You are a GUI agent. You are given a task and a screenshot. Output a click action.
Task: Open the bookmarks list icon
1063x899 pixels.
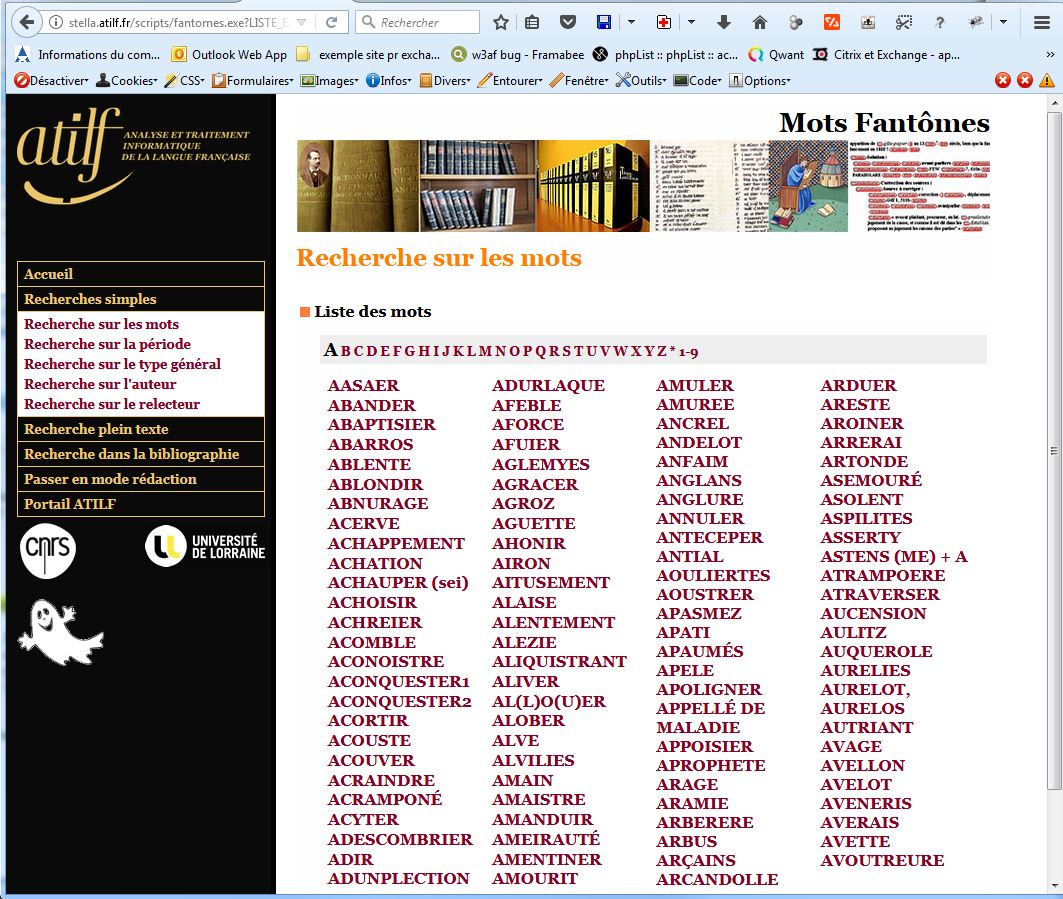tap(533, 22)
